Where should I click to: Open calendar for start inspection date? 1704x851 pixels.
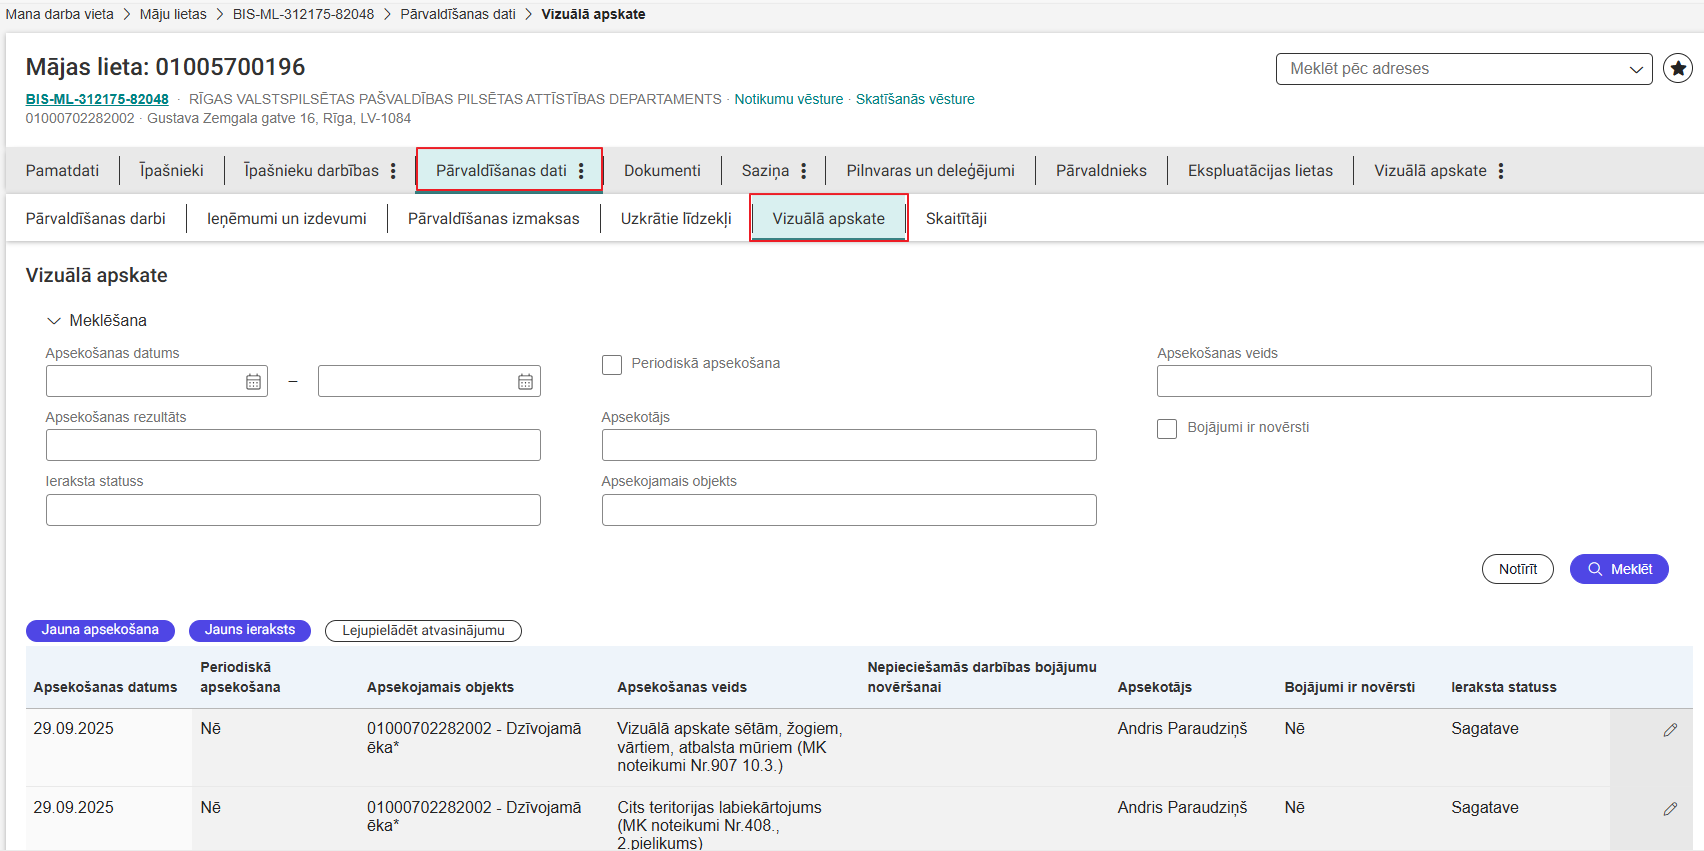click(253, 382)
